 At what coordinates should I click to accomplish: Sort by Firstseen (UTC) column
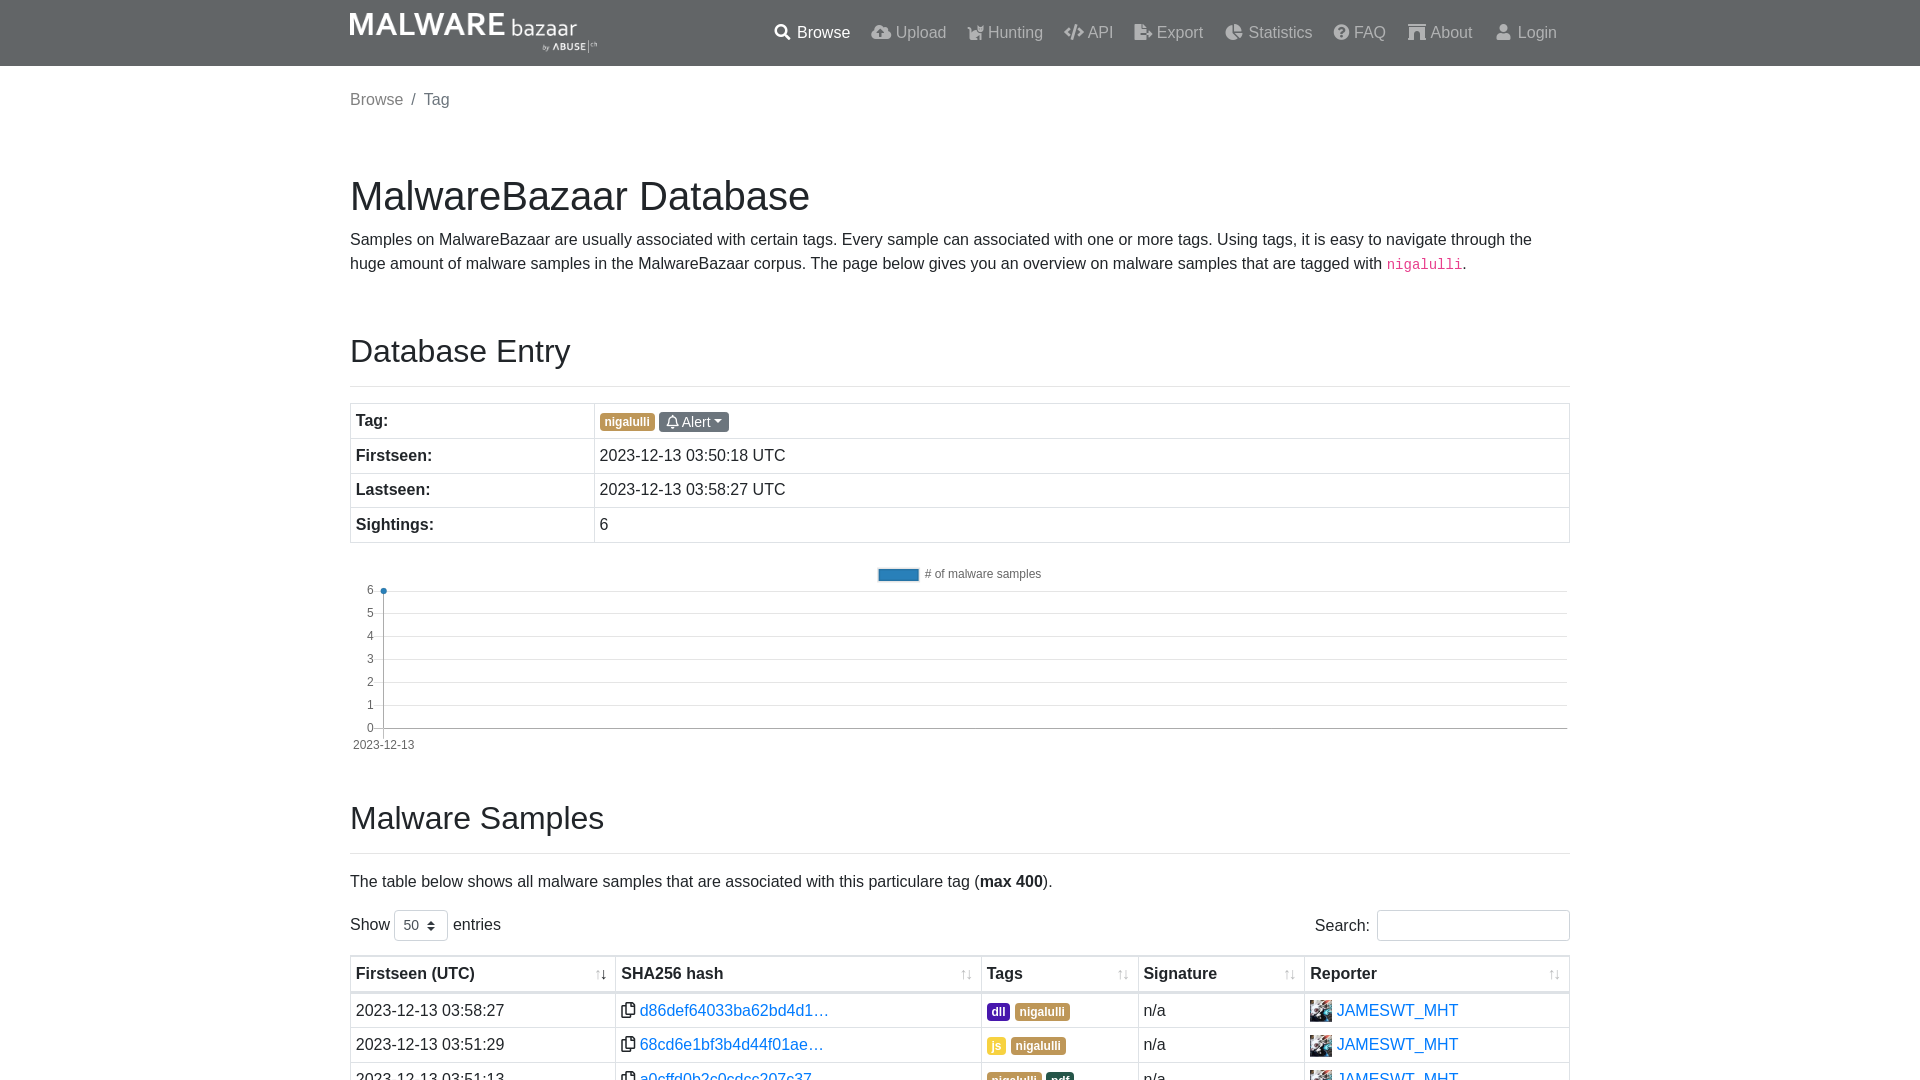[x=483, y=974]
